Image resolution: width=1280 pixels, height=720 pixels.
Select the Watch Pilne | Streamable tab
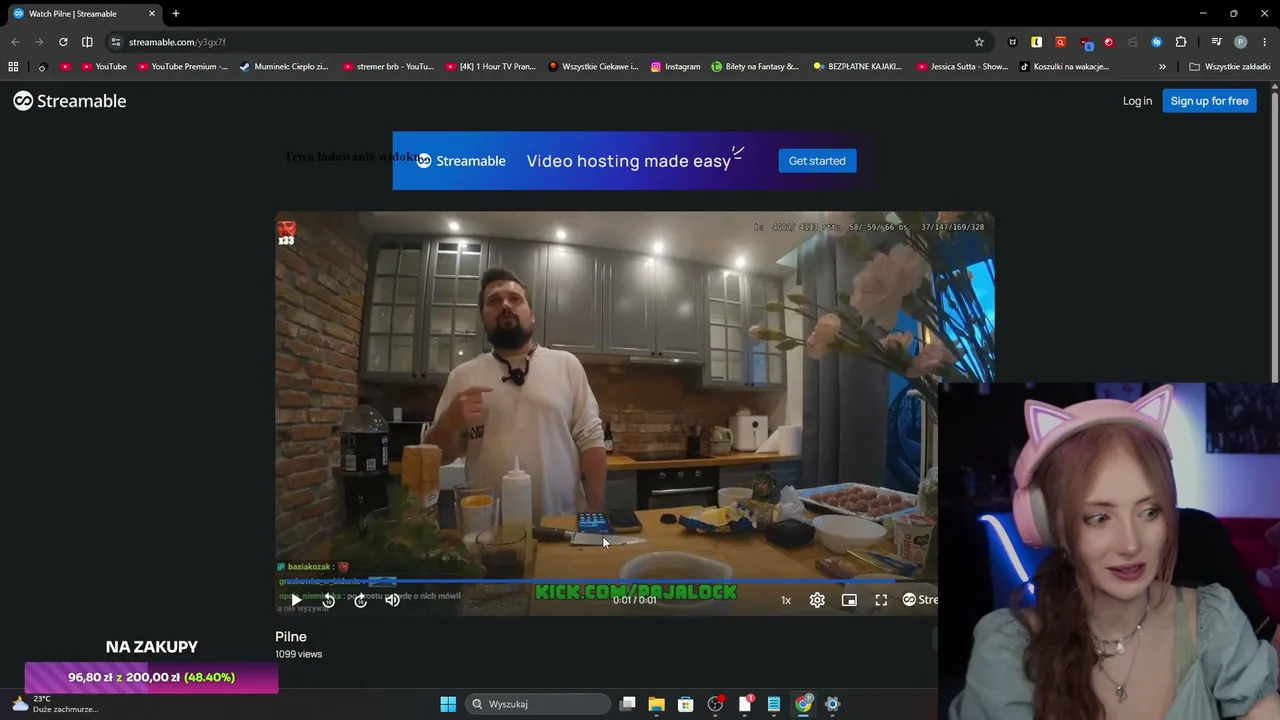(84, 14)
